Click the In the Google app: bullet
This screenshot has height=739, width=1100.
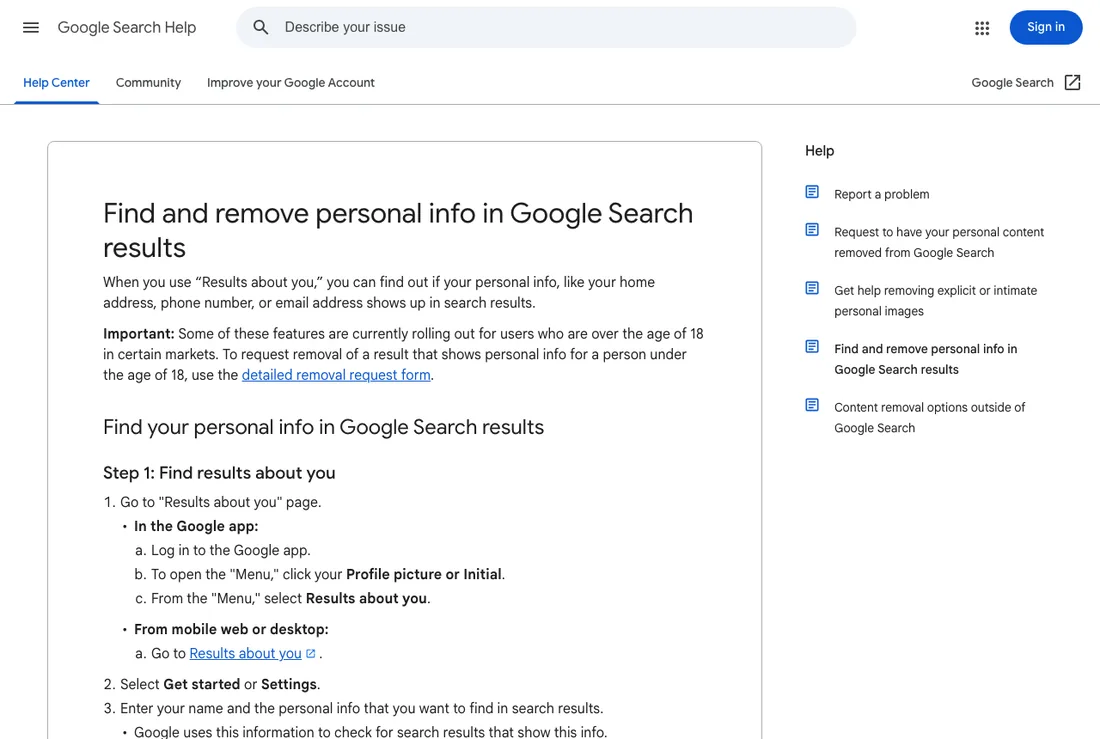point(196,526)
